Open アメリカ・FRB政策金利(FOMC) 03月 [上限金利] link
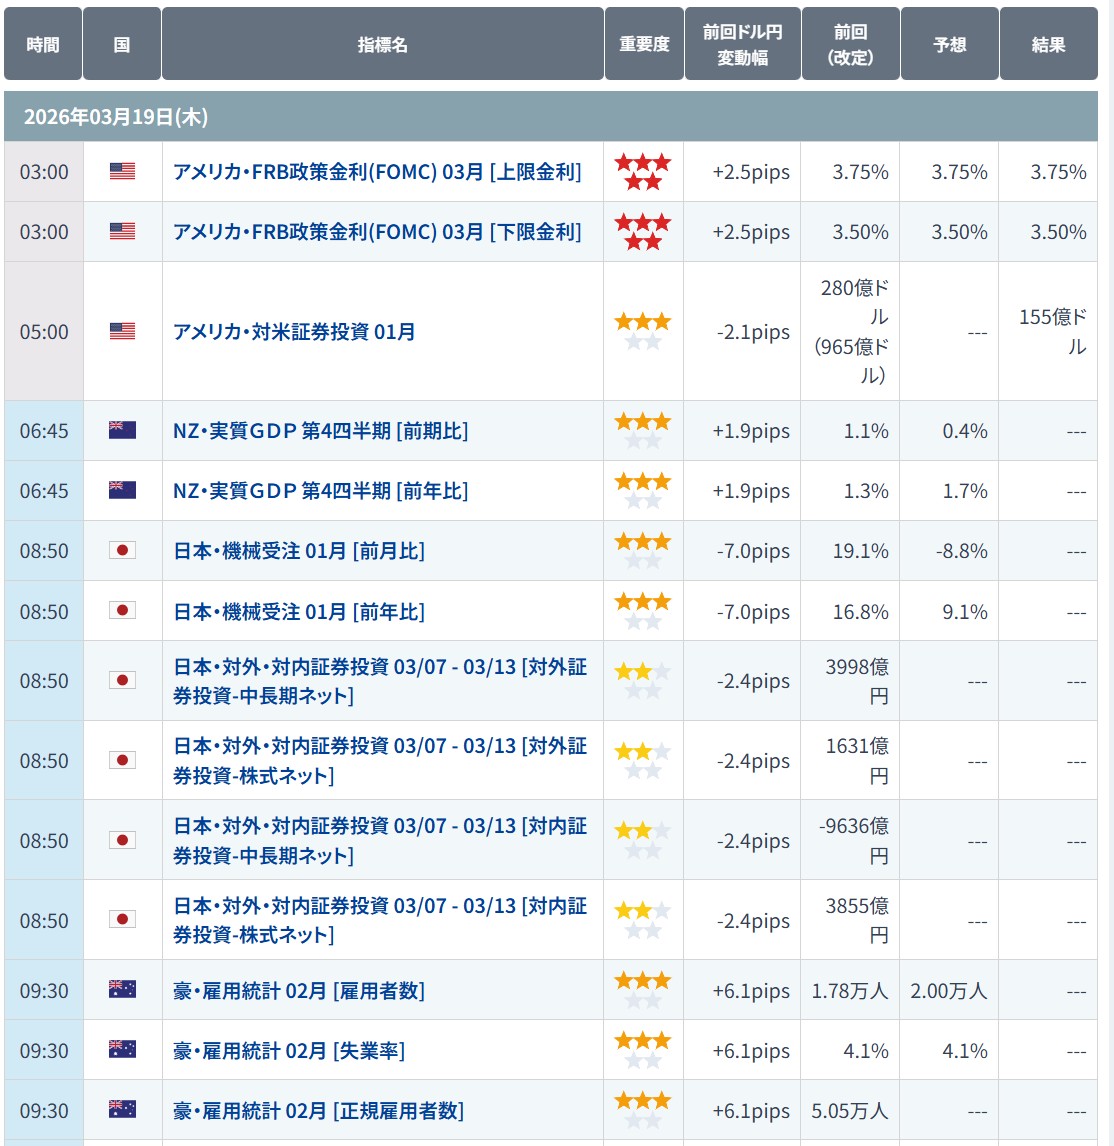Viewport: 1114px width, 1146px height. tap(377, 172)
